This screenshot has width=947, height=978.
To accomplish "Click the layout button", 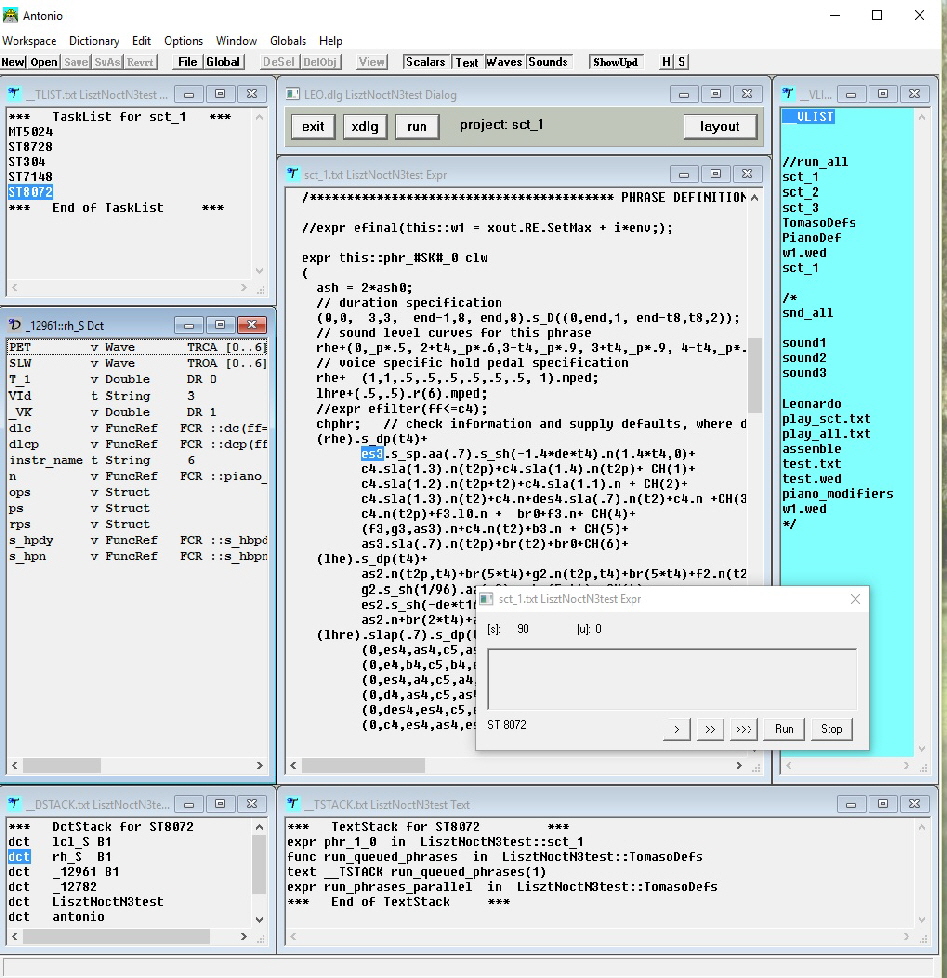I will coord(719,127).
